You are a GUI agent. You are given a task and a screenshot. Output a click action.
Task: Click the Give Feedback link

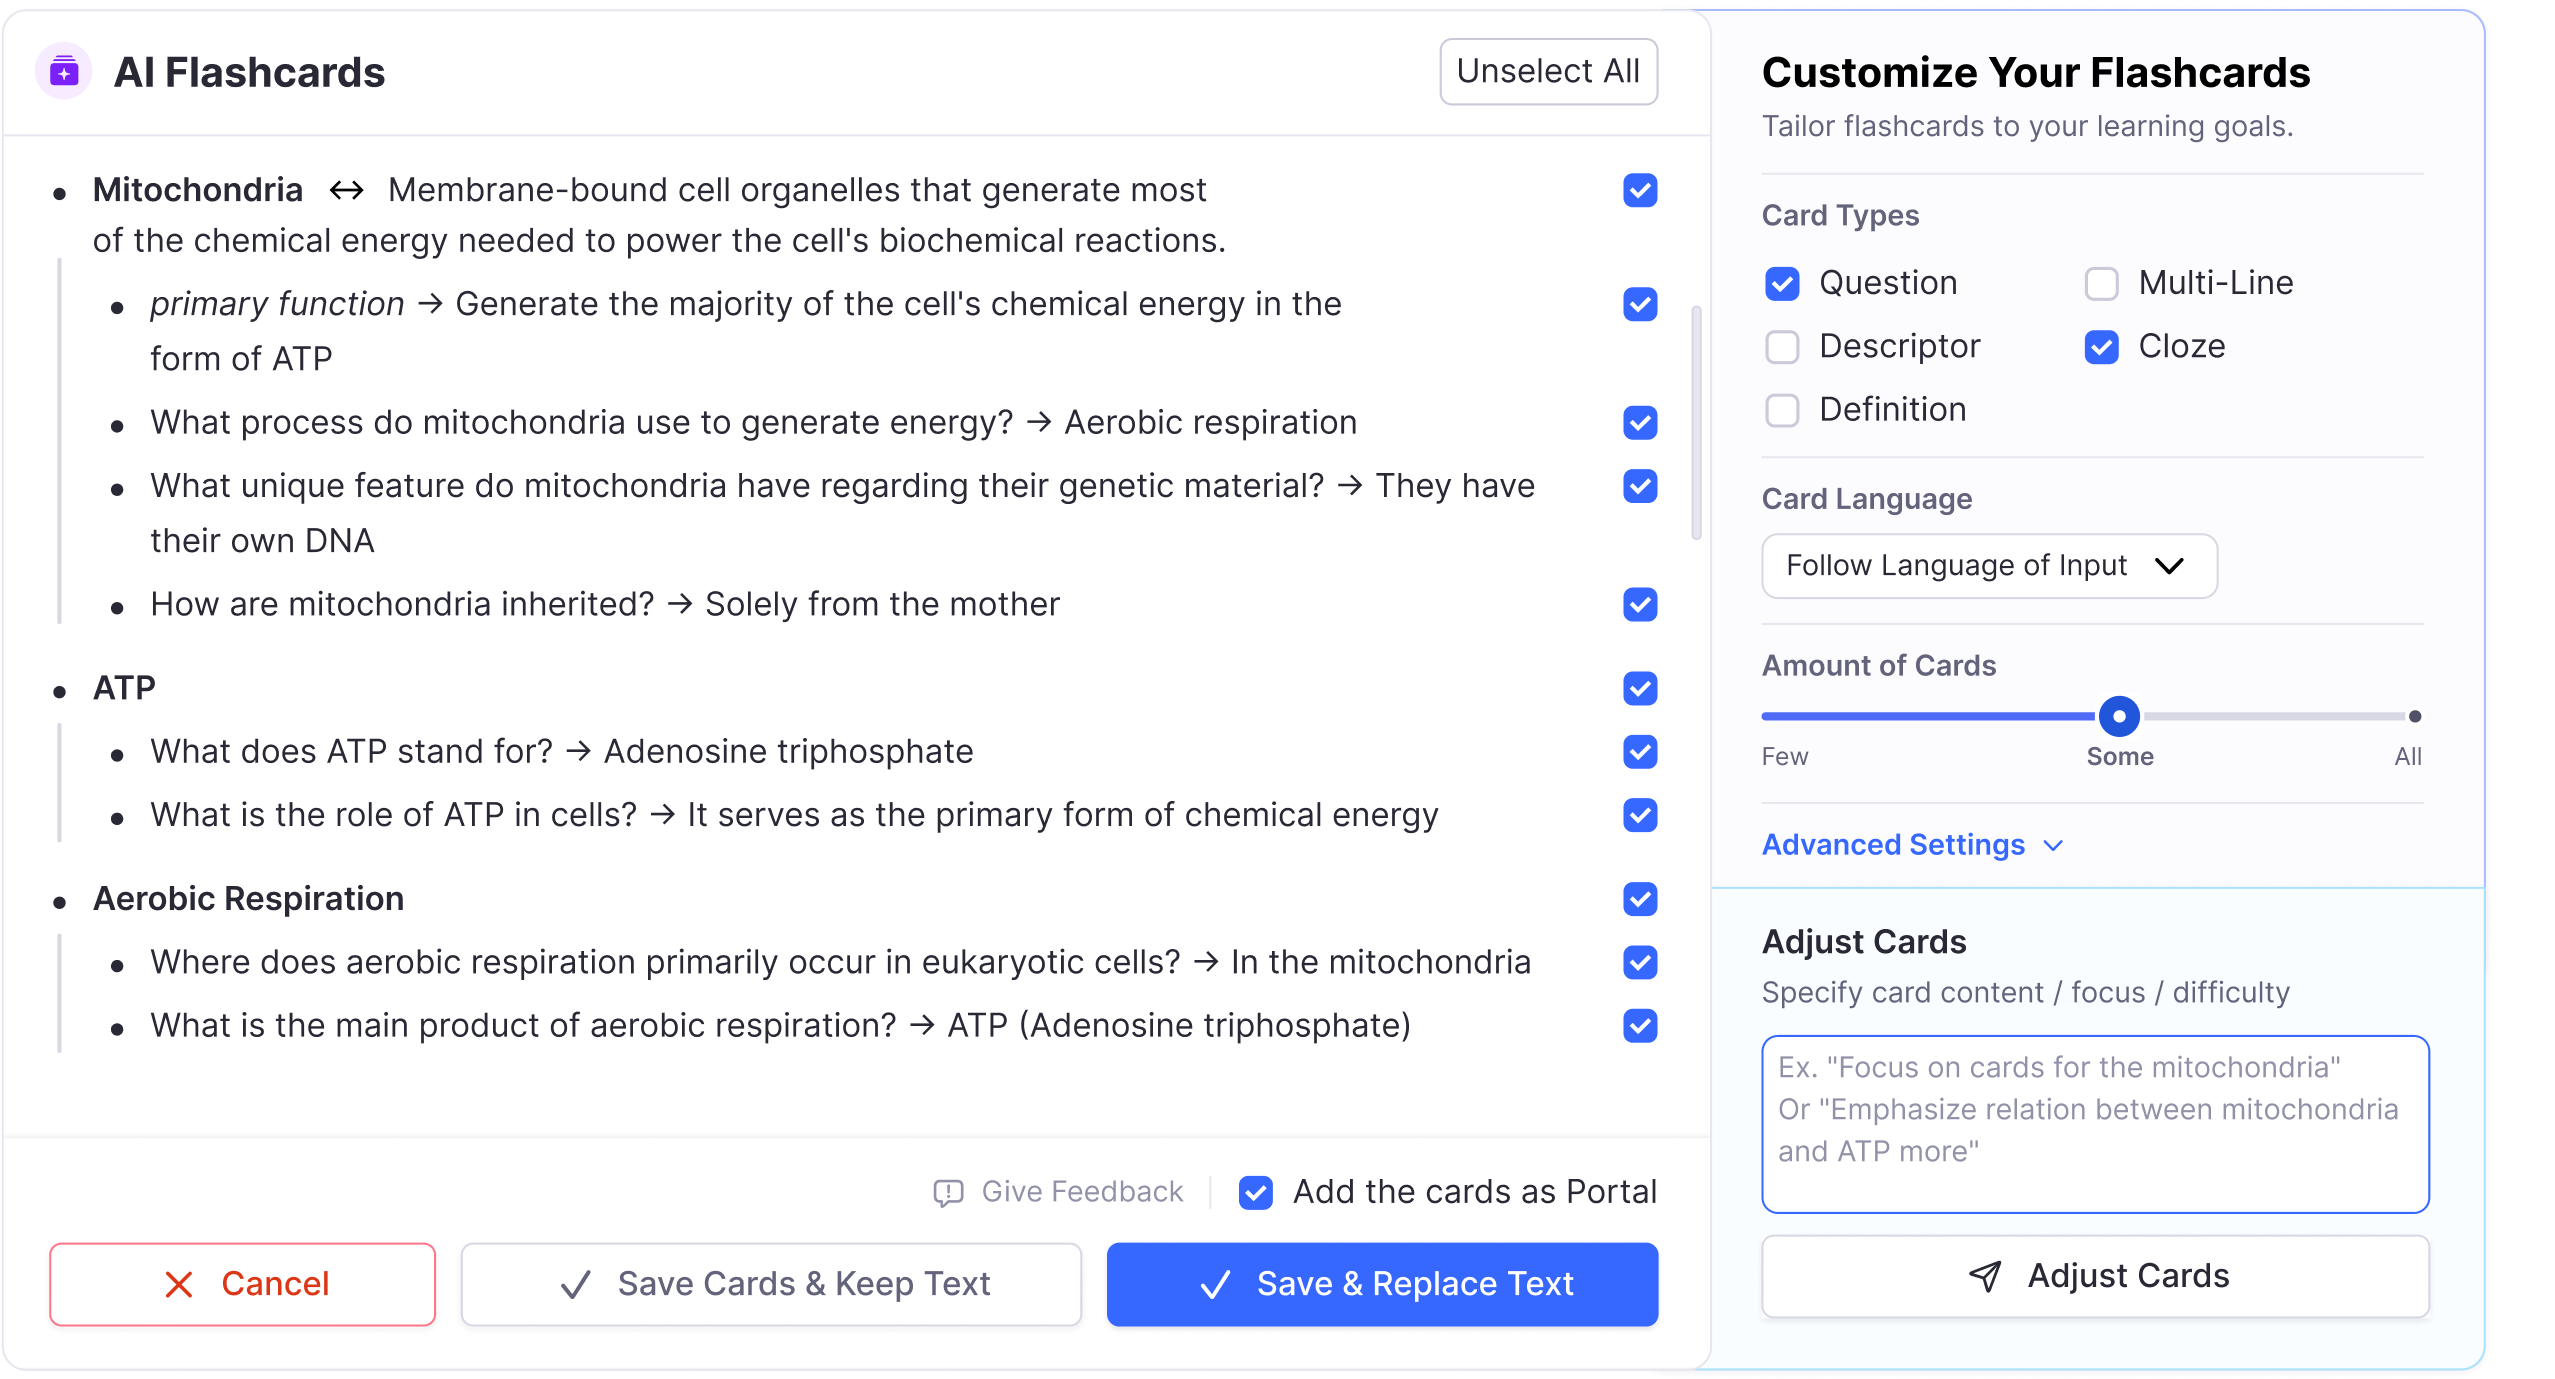1081,1192
